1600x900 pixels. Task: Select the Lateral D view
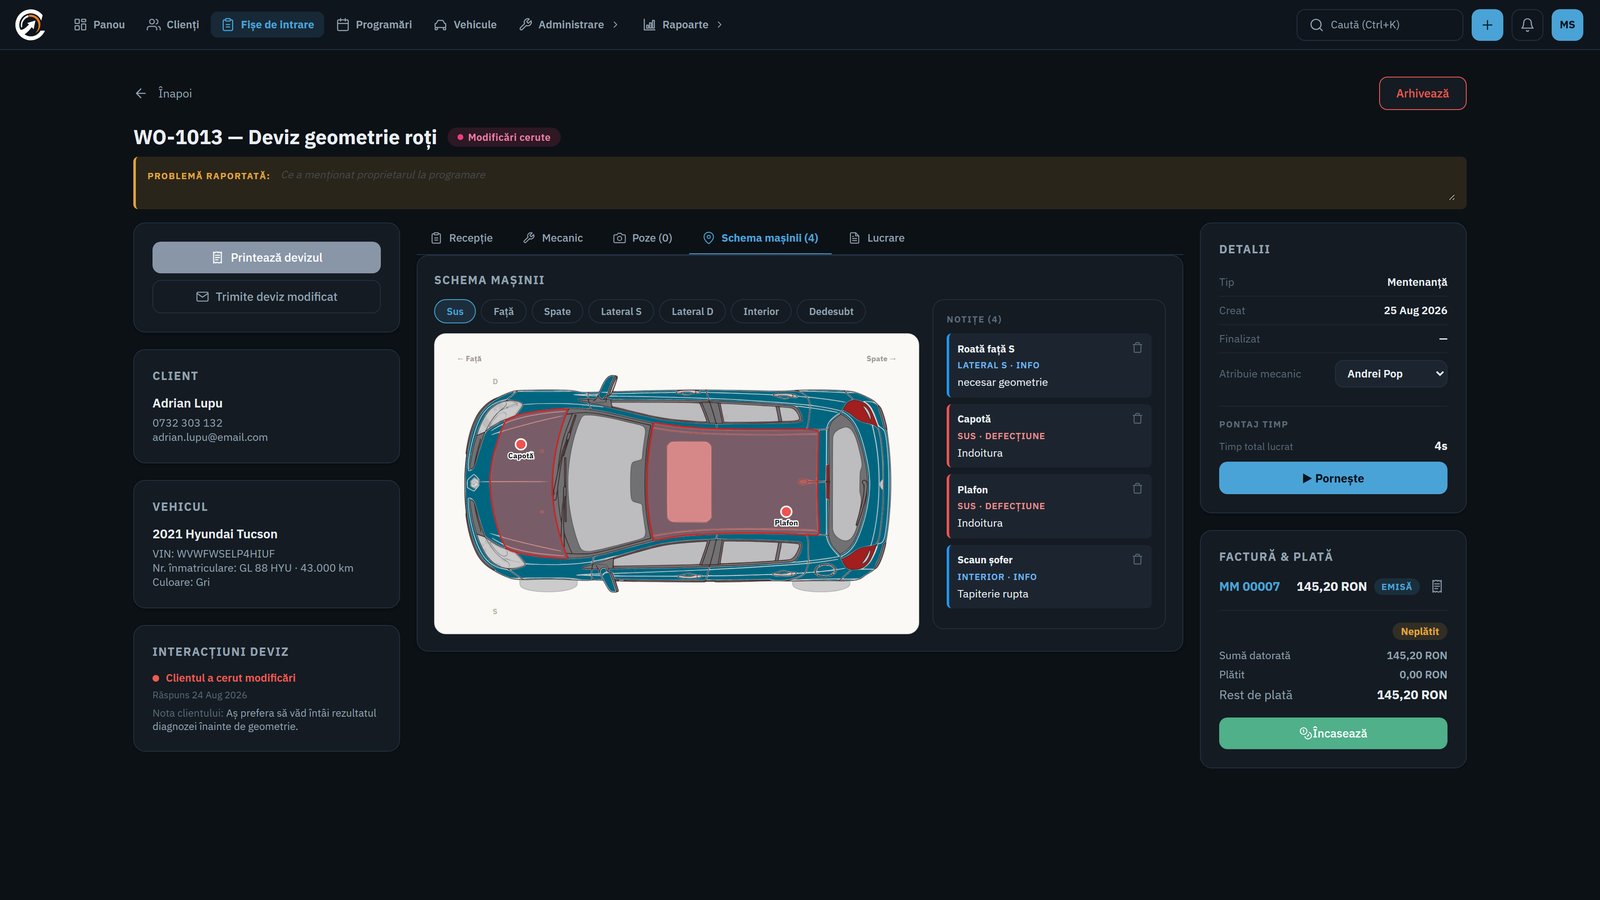(x=692, y=312)
